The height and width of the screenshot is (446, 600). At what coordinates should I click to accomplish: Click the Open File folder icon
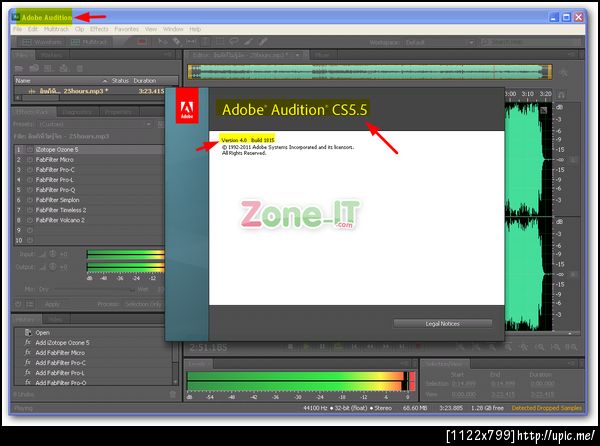[19, 69]
